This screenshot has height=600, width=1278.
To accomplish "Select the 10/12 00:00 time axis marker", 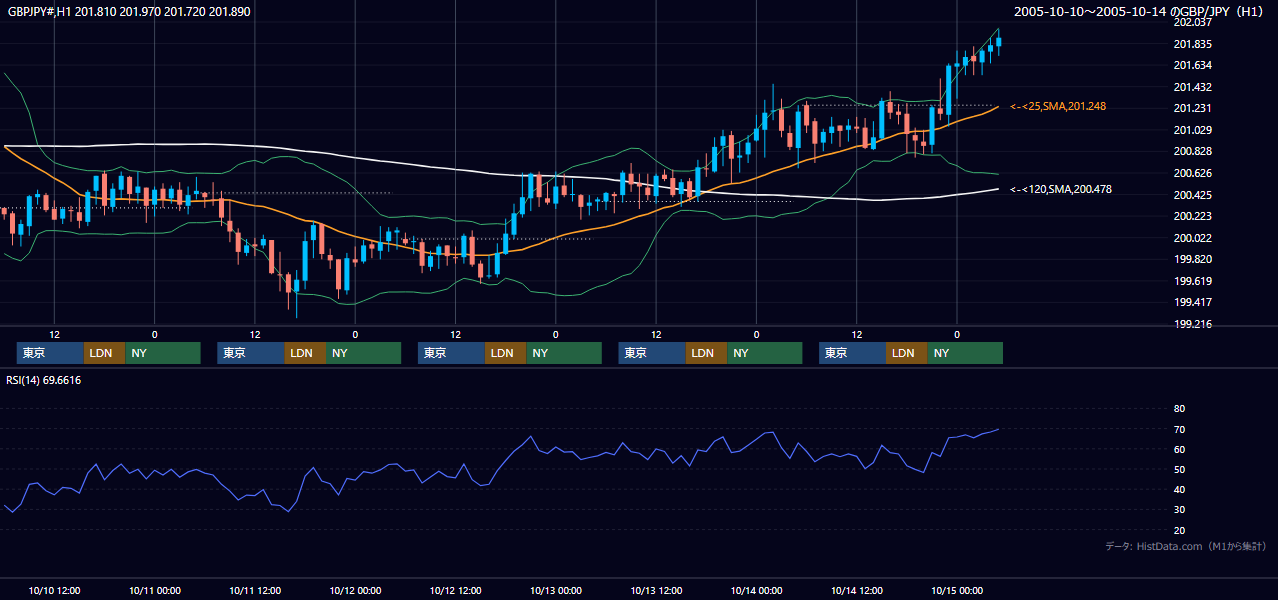I will [355, 590].
